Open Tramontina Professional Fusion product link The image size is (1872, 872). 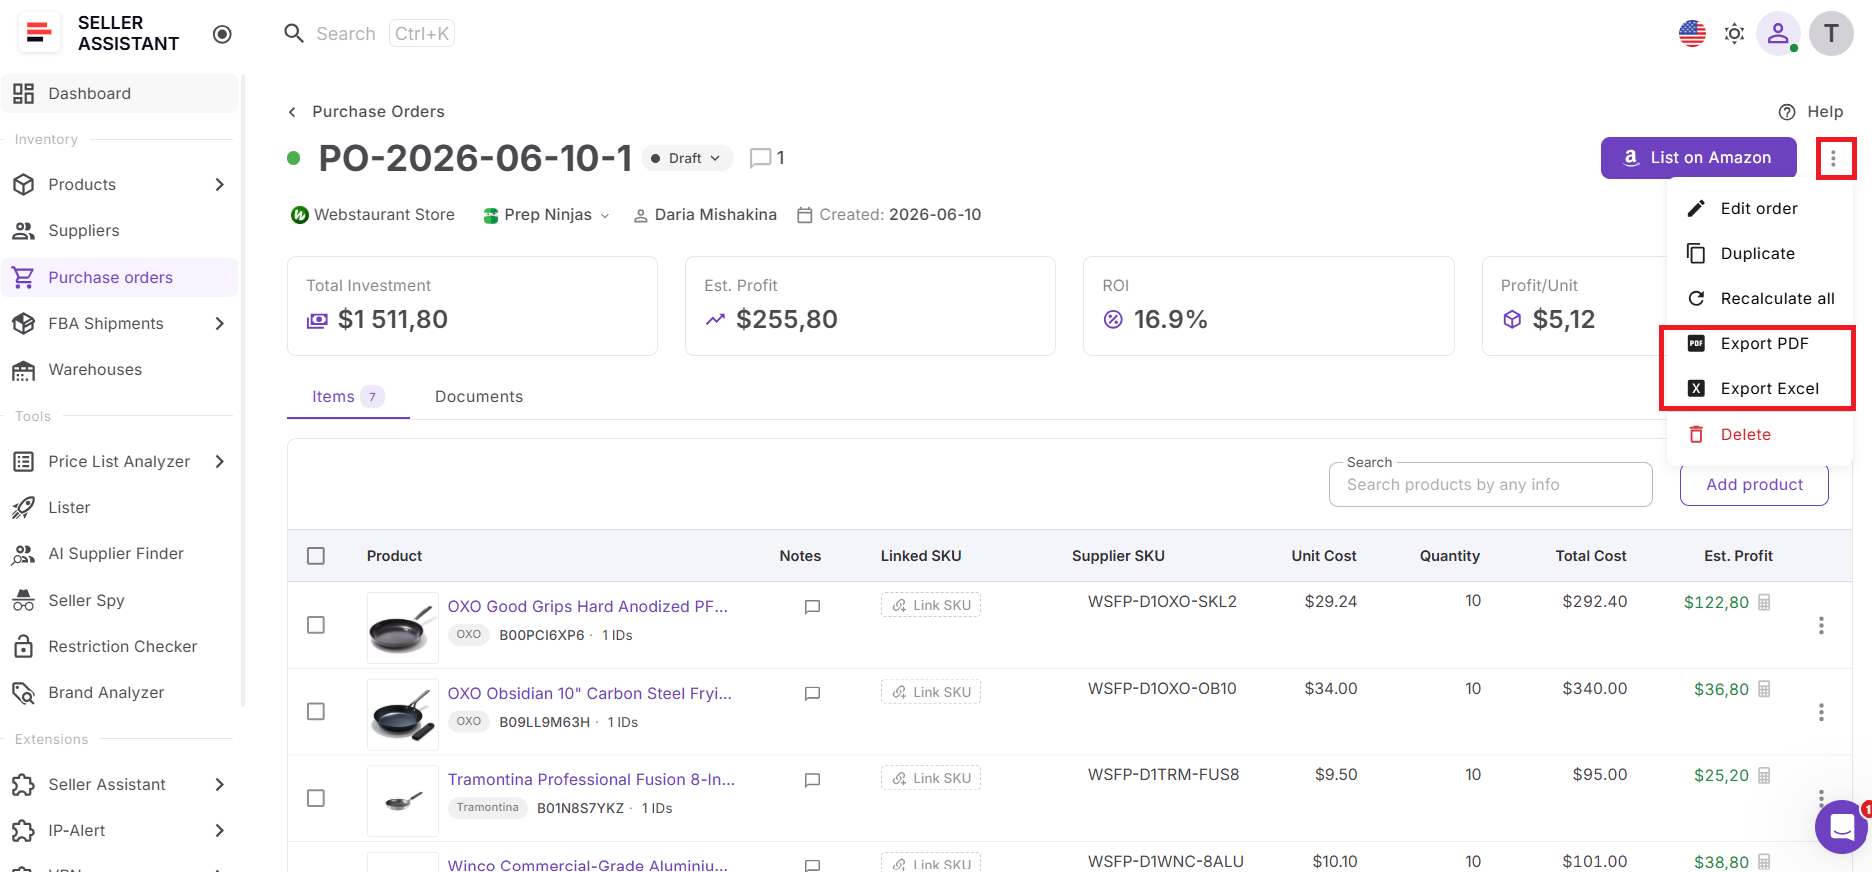point(591,779)
